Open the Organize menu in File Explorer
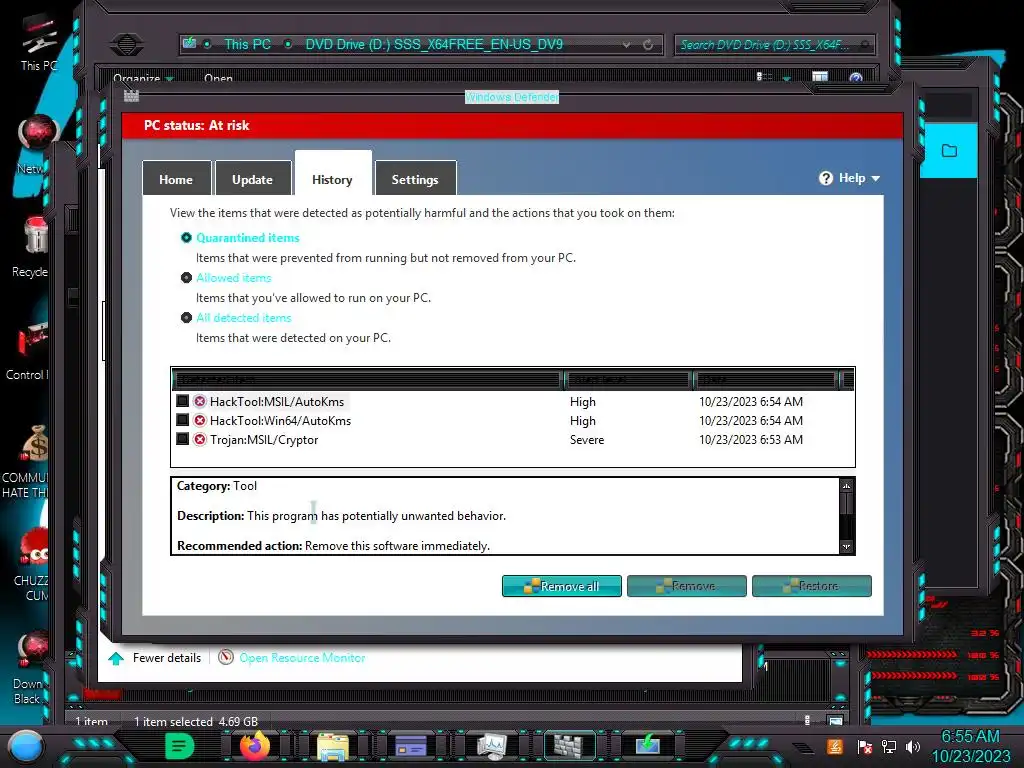This screenshot has height=768, width=1024. [x=143, y=78]
